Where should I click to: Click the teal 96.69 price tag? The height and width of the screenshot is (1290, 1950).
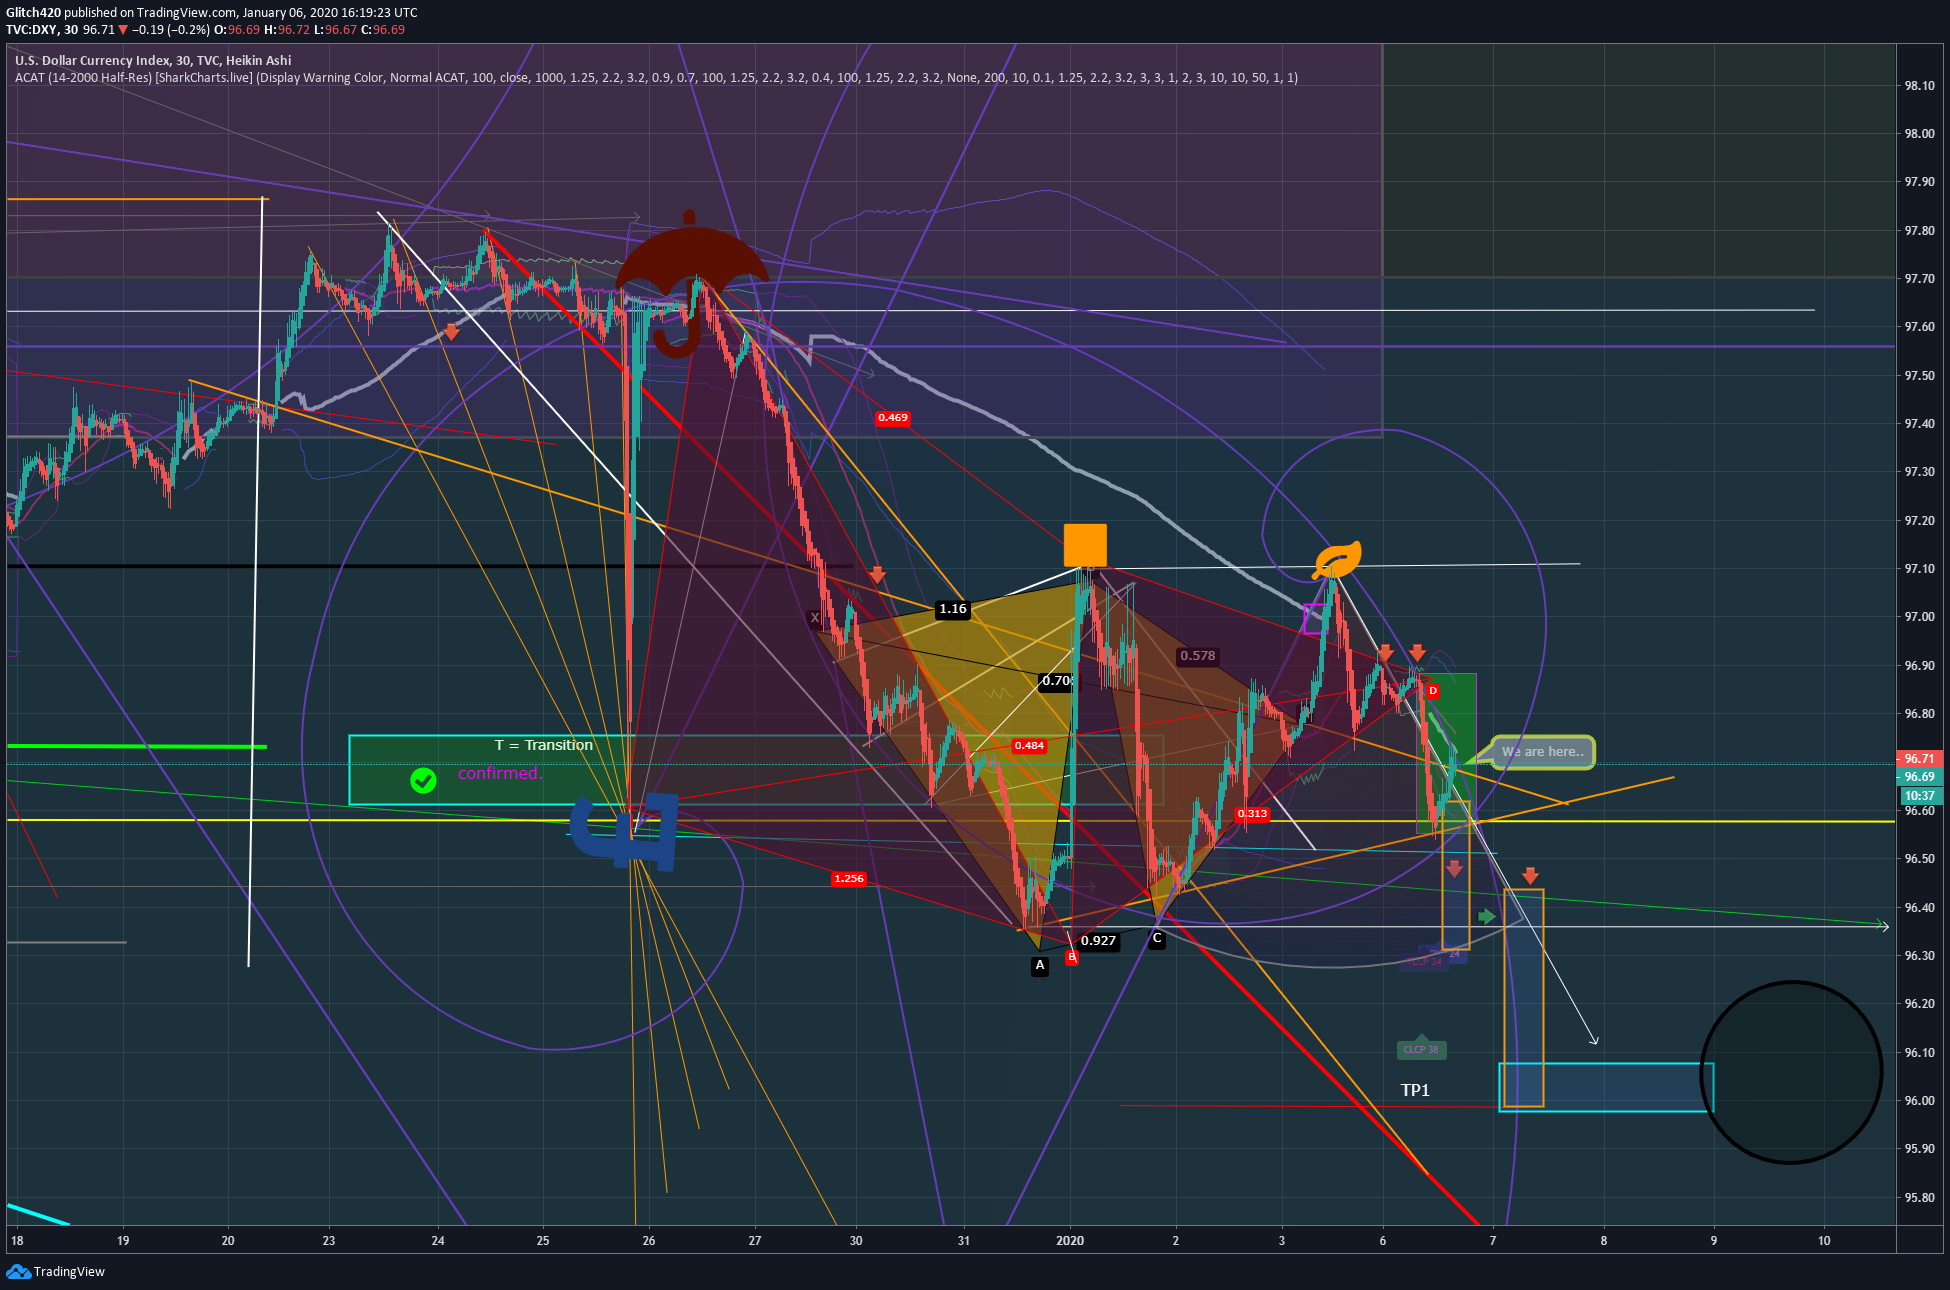tap(1919, 777)
